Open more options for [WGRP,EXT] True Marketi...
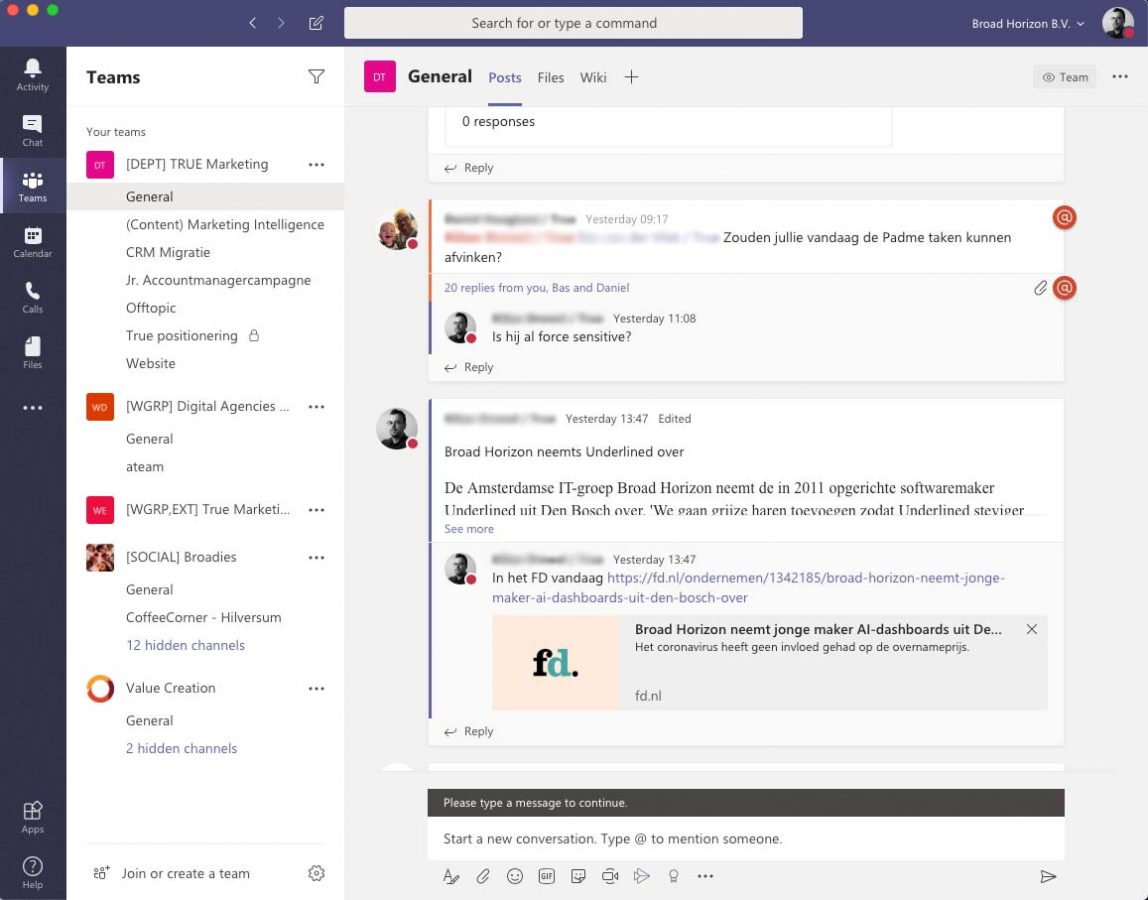 click(x=316, y=510)
